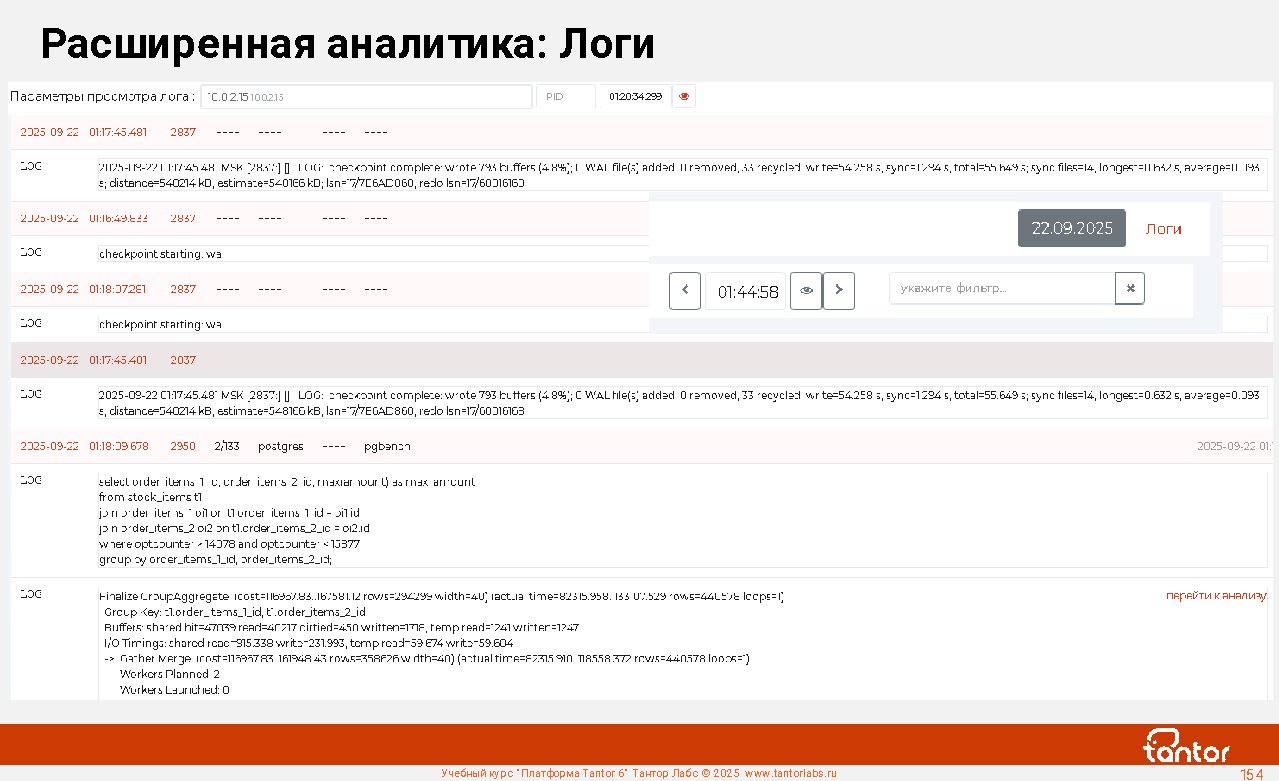Click the www.tantorlabs.ru link in the footer

point(790,773)
